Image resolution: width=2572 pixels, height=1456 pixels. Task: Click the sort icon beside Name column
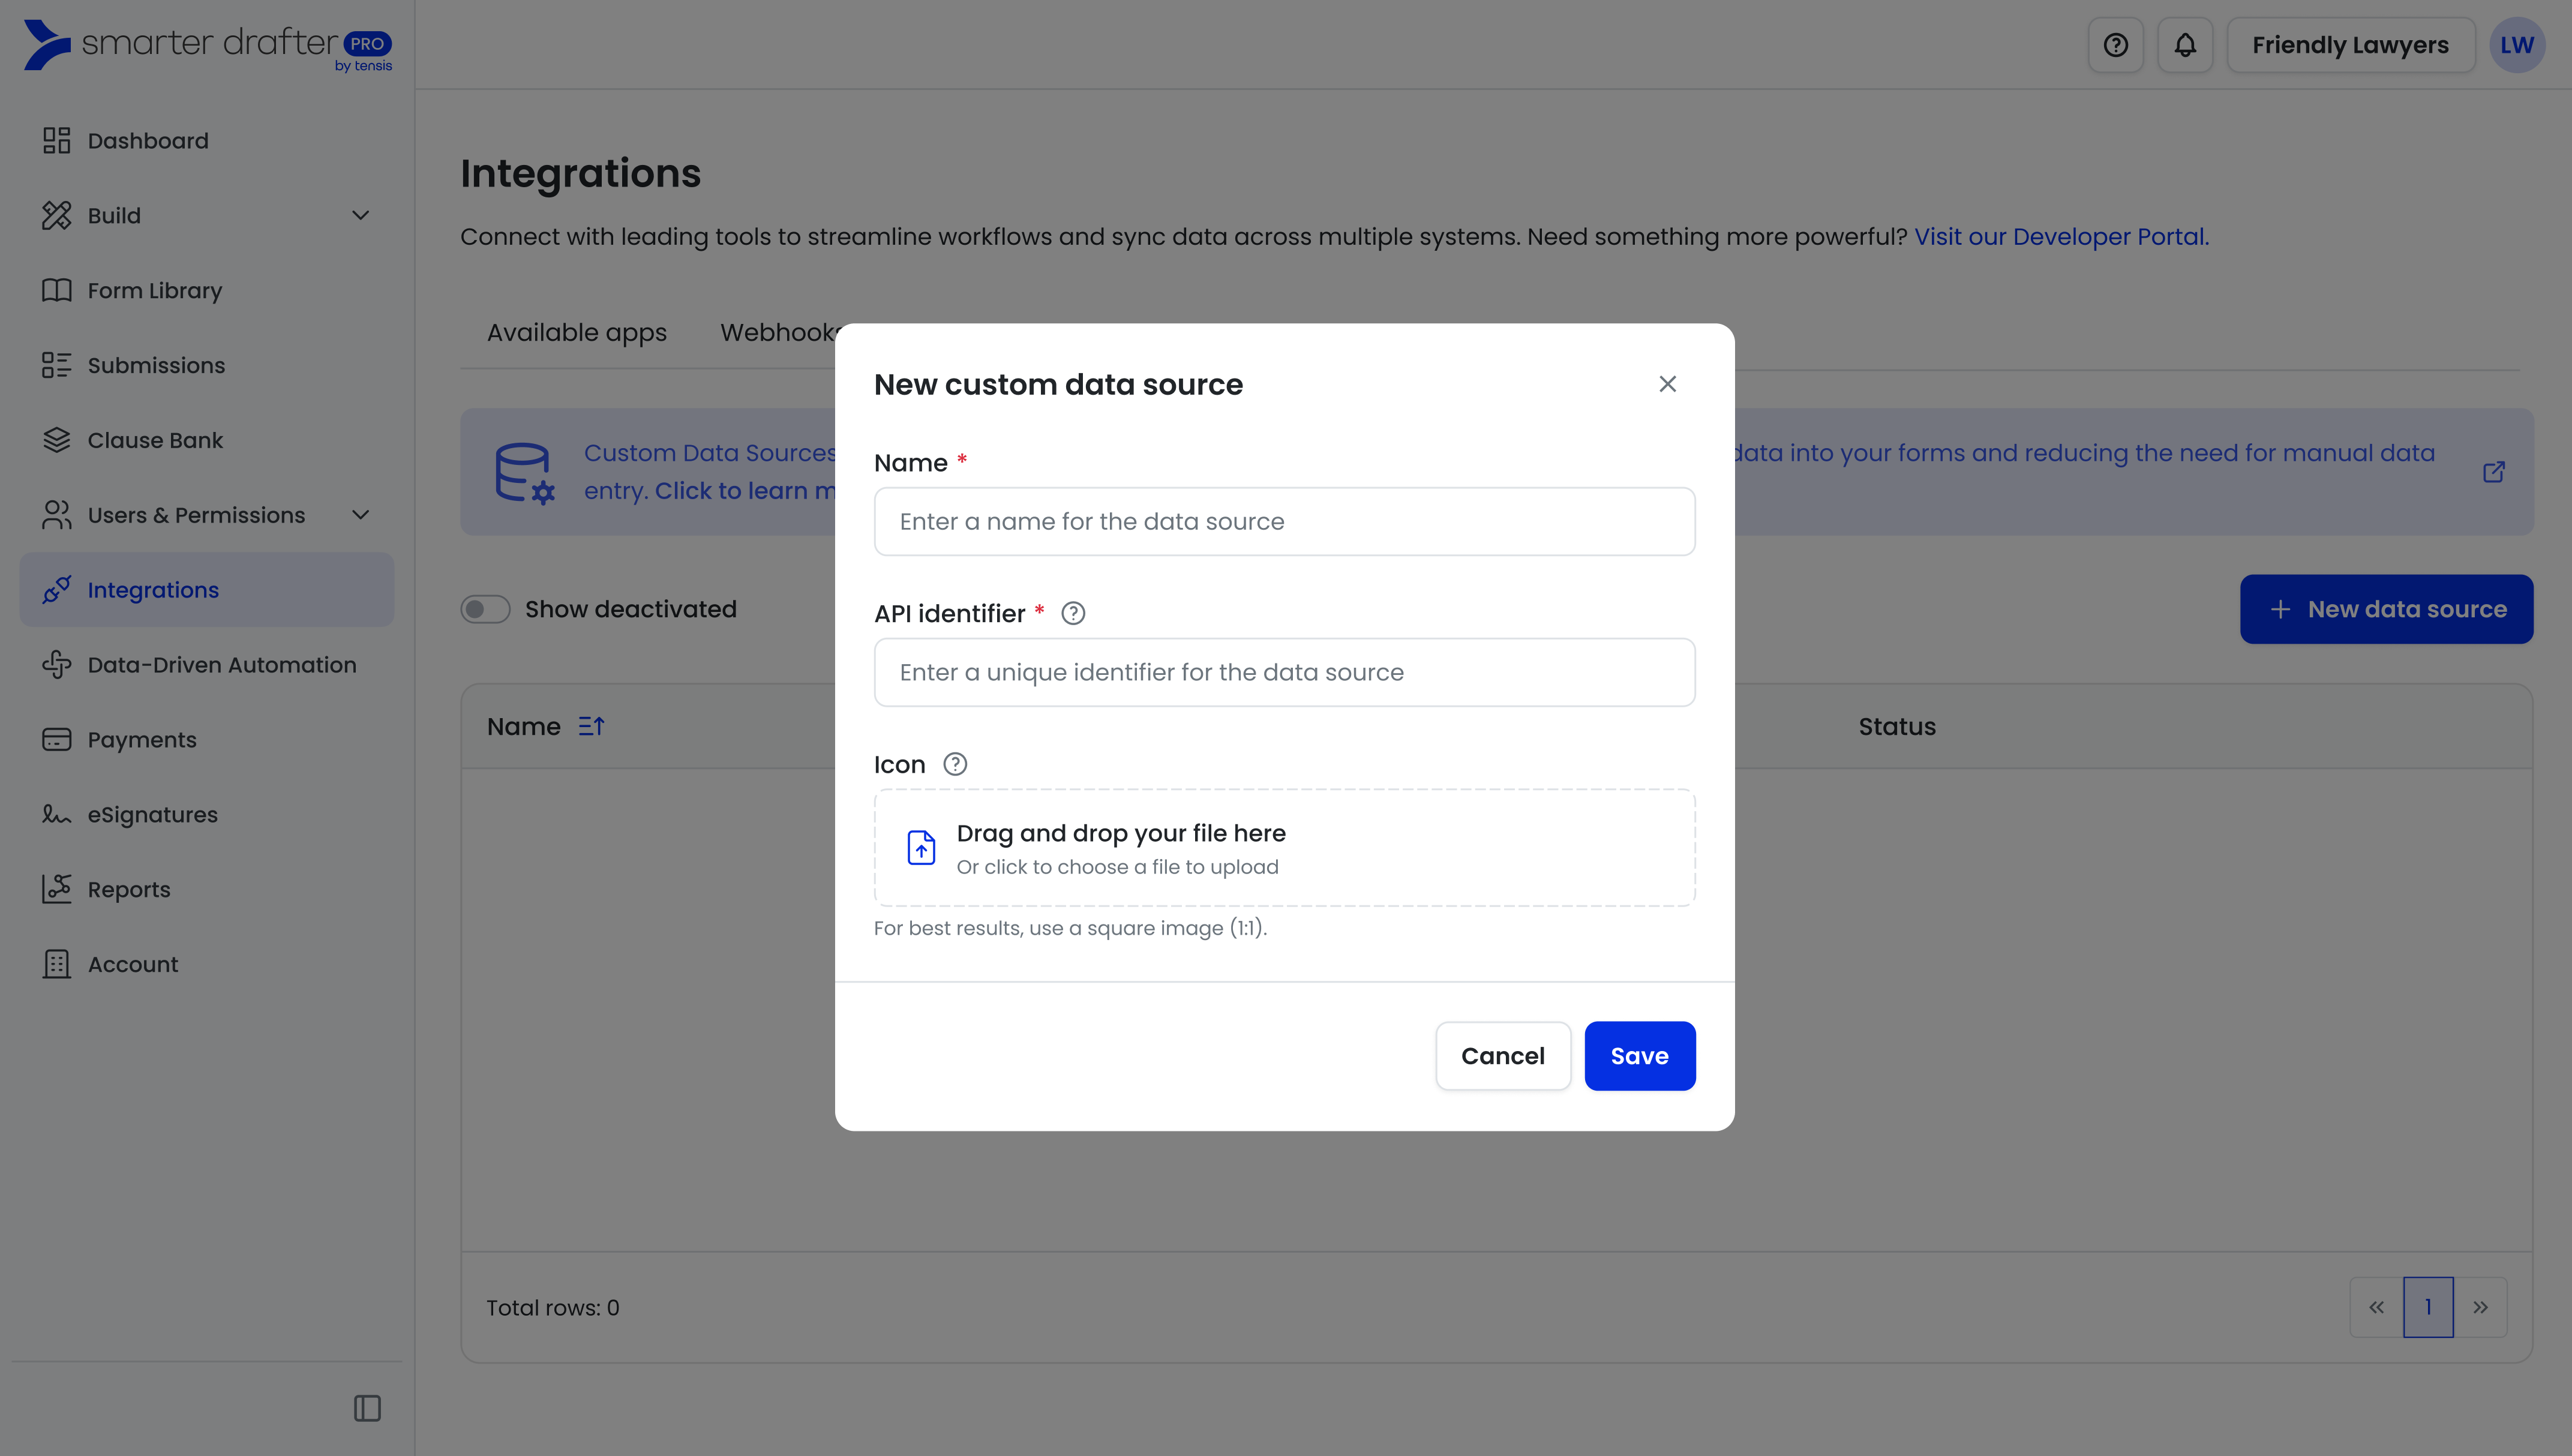coord(591,727)
